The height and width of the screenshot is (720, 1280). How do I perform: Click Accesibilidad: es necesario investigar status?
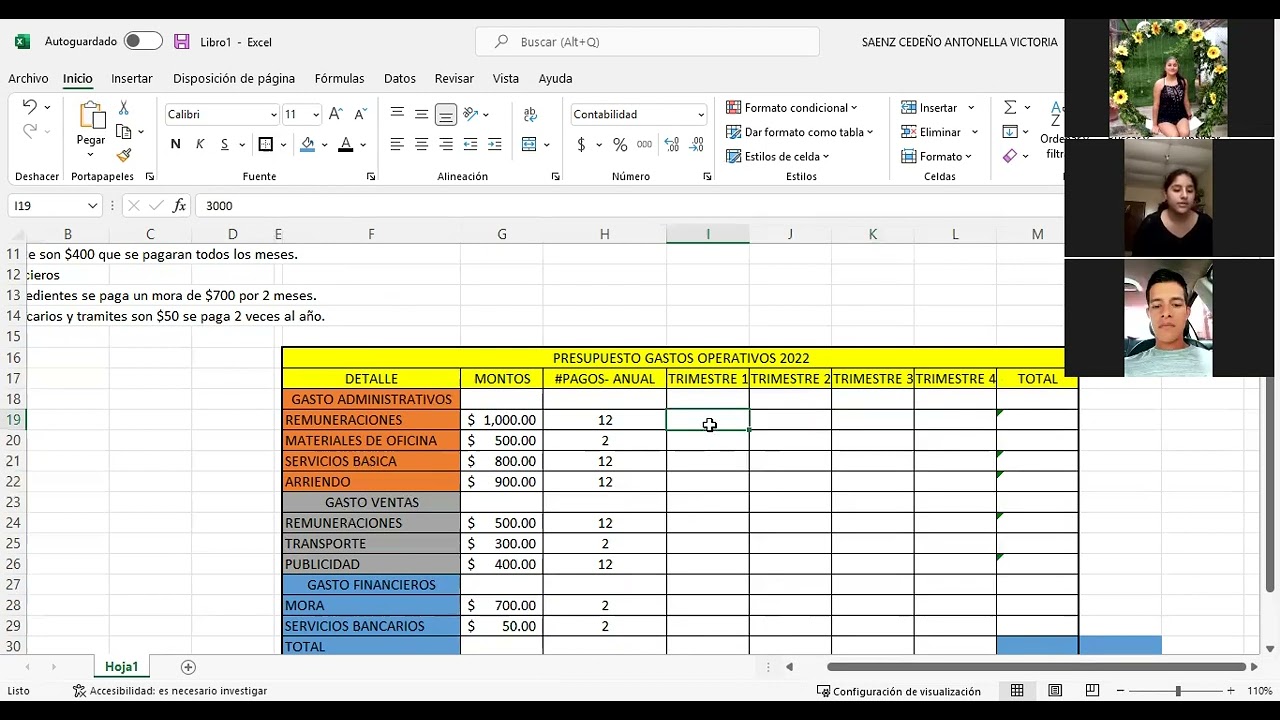coord(170,691)
